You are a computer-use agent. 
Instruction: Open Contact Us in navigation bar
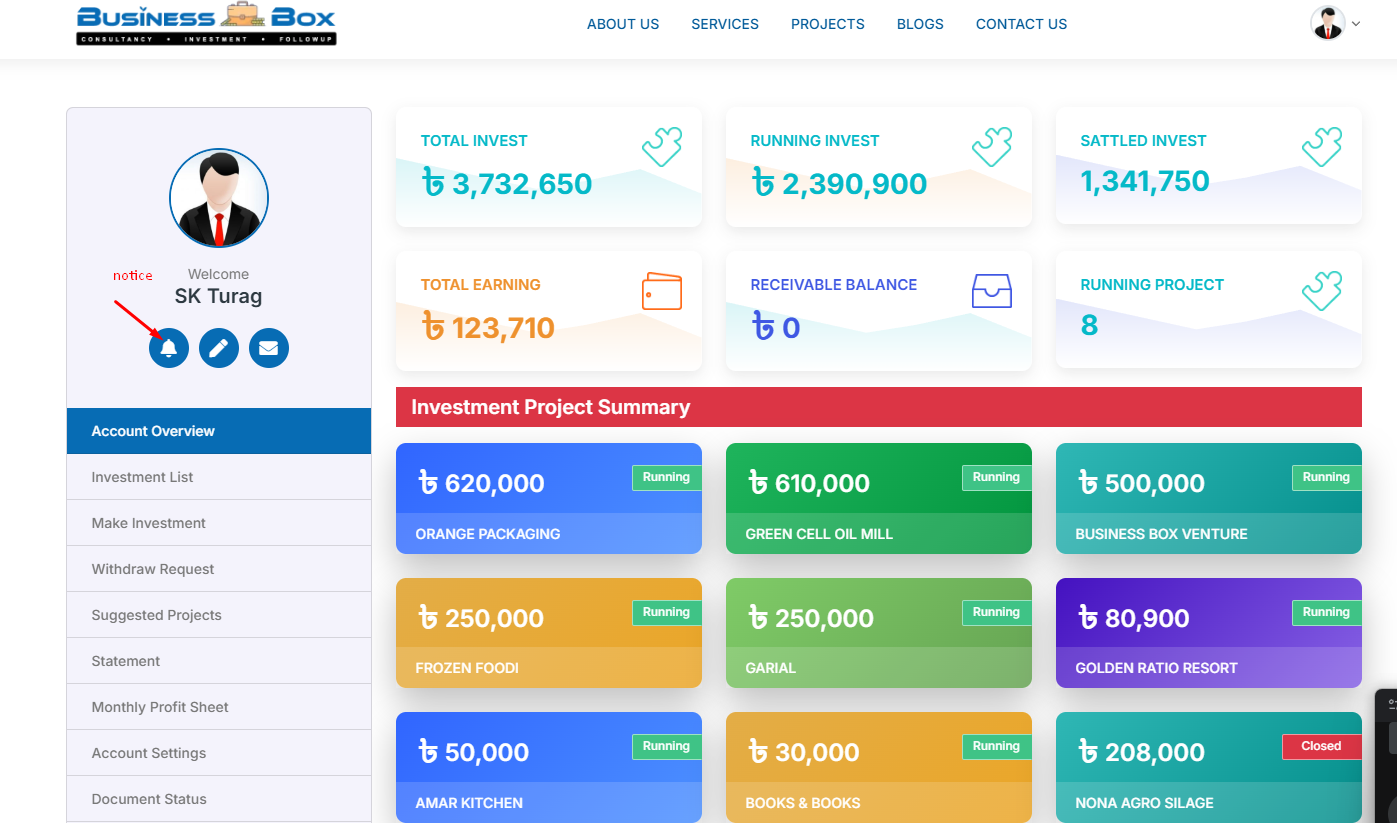[x=1021, y=24]
